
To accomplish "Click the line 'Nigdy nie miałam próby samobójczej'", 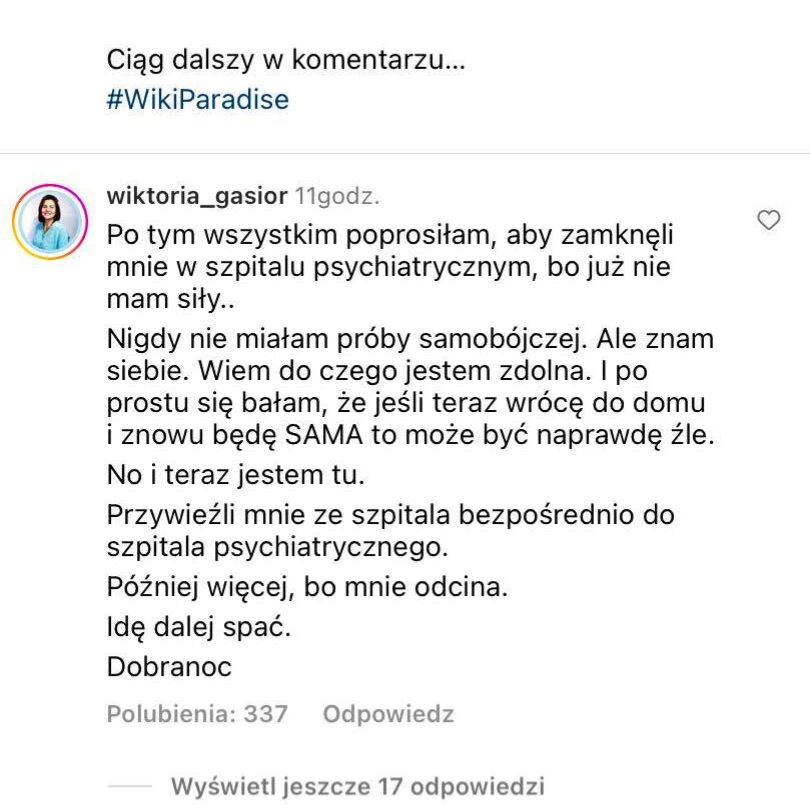I will (x=411, y=338).
